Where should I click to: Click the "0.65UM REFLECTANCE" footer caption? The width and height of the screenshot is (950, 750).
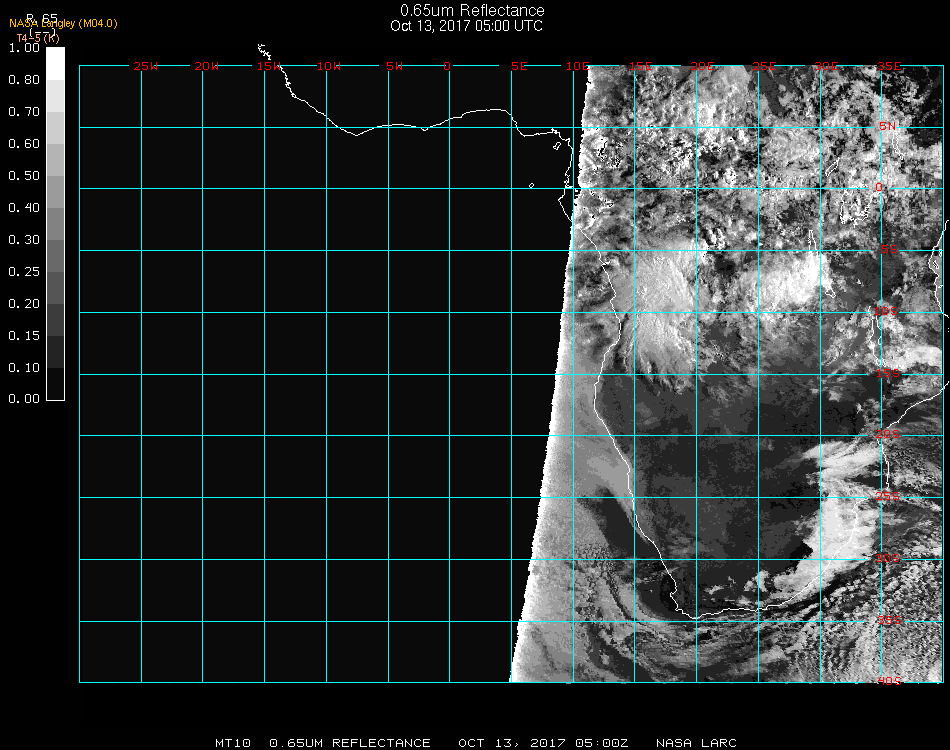(350, 743)
